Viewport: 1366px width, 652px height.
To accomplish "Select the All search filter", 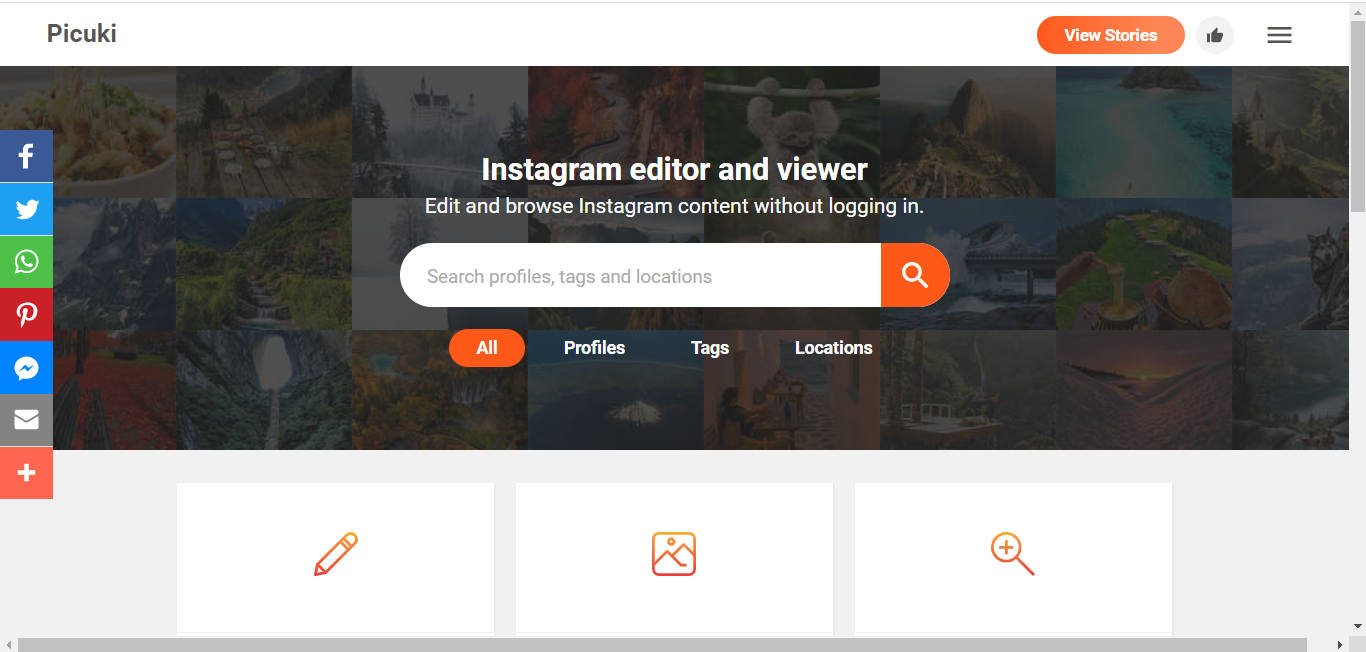I will pyautogui.click(x=487, y=348).
